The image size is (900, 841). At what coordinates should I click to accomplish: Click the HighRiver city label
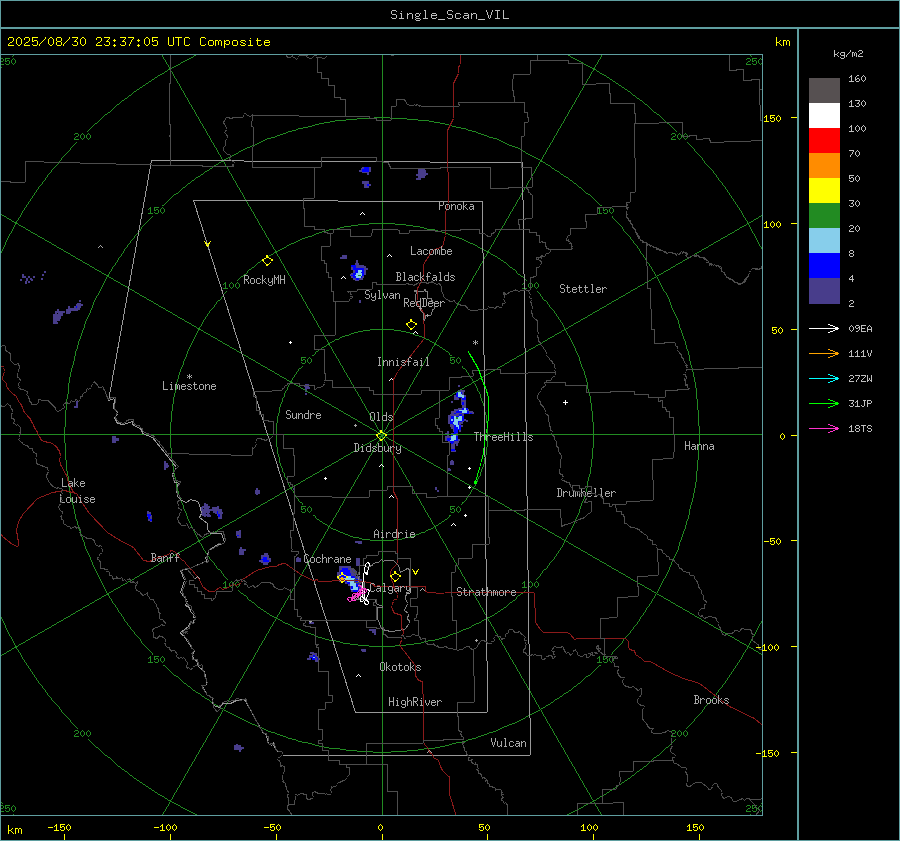(x=415, y=702)
